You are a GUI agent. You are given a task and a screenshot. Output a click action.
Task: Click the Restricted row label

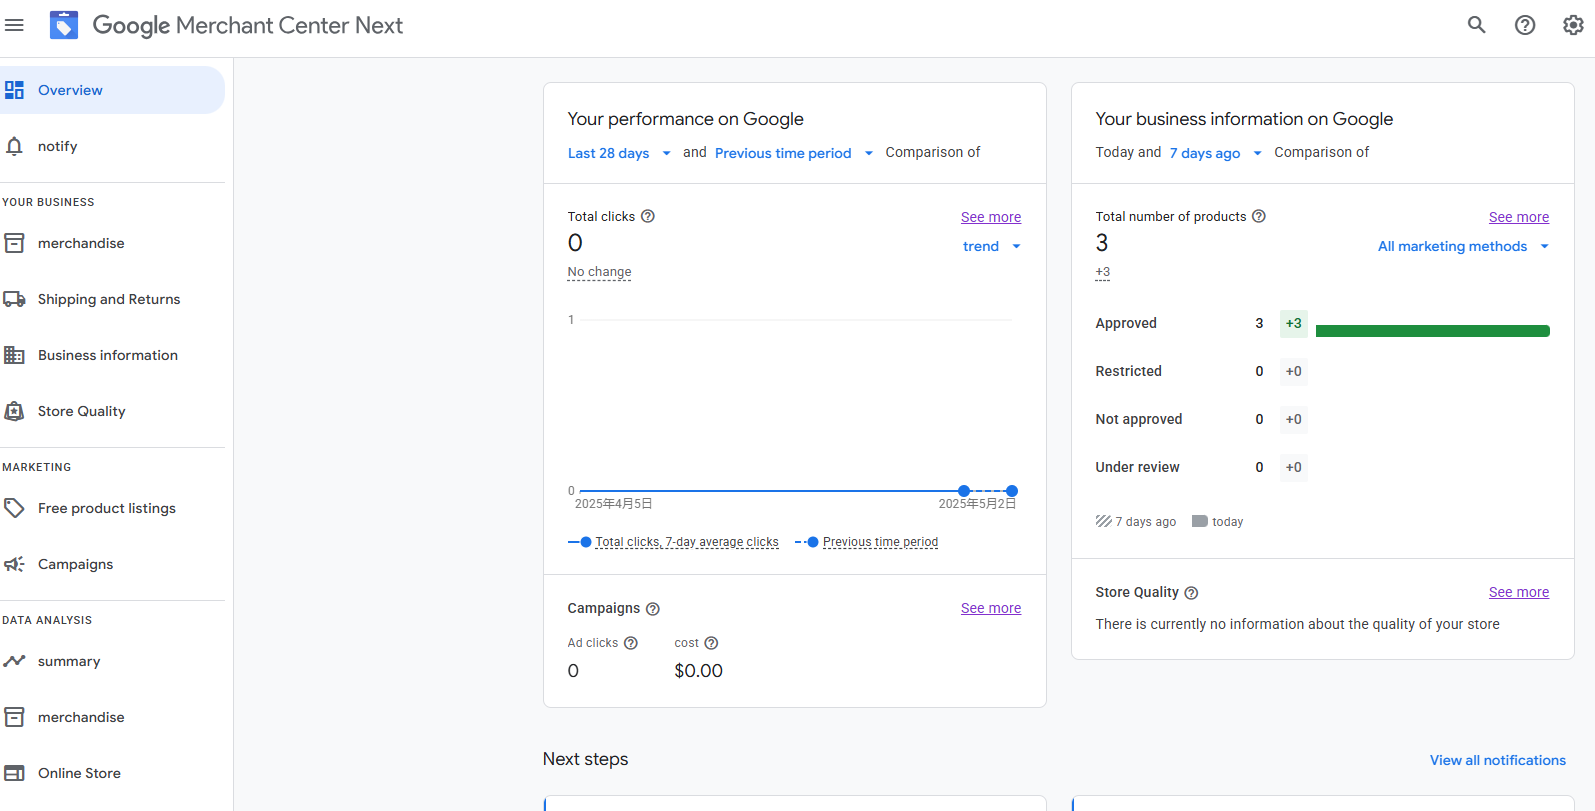1129,371
